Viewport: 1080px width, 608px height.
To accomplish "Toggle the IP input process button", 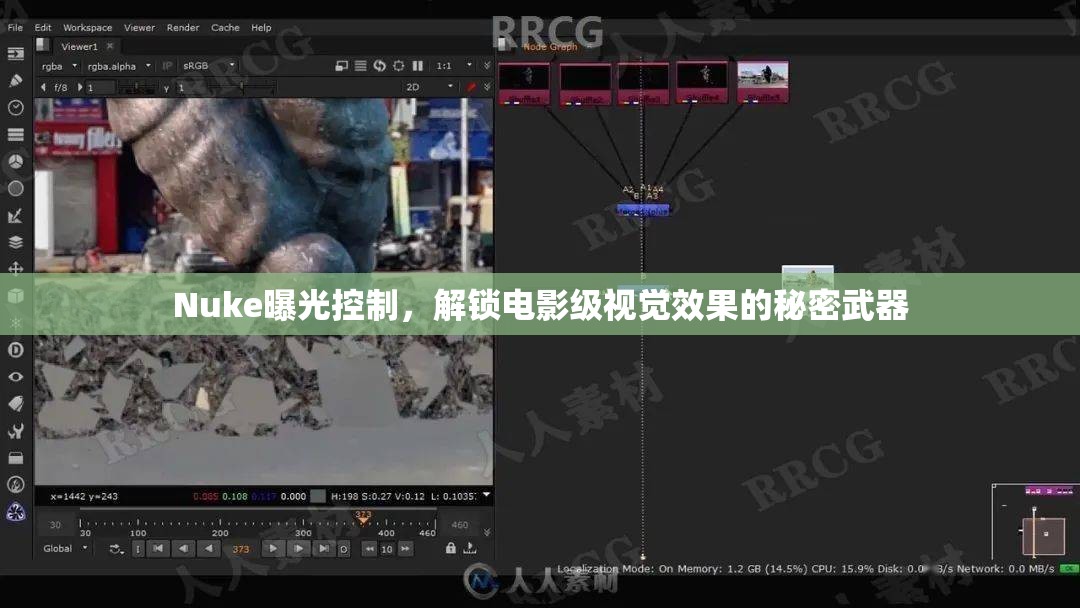I will pyautogui.click(x=167, y=66).
